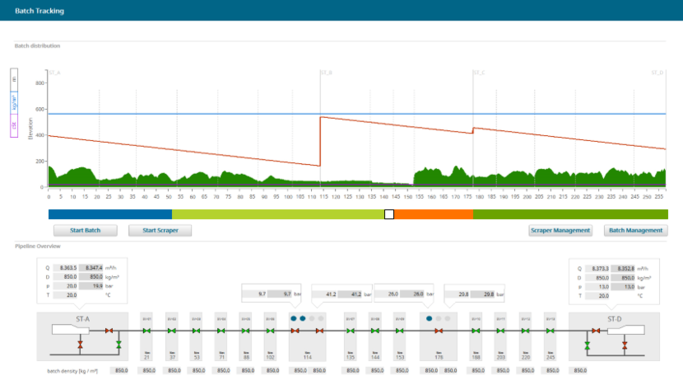
Task: Toggle the m elevation axis selector
Action: tap(14, 80)
